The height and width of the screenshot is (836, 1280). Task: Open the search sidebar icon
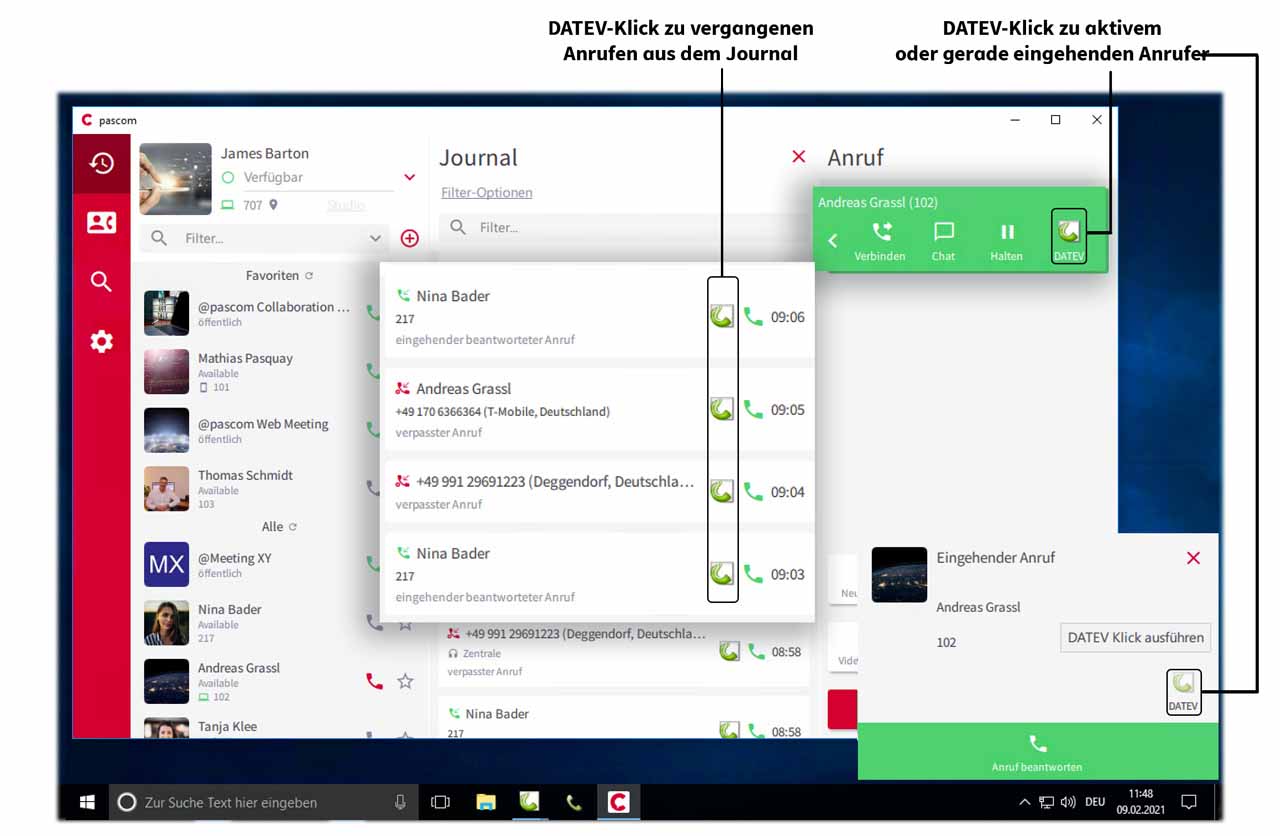[x=101, y=282]
